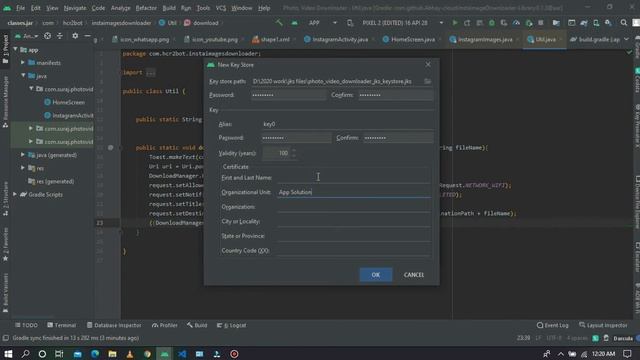
Task: Expand the res folder
Action: tap(23, 168)
